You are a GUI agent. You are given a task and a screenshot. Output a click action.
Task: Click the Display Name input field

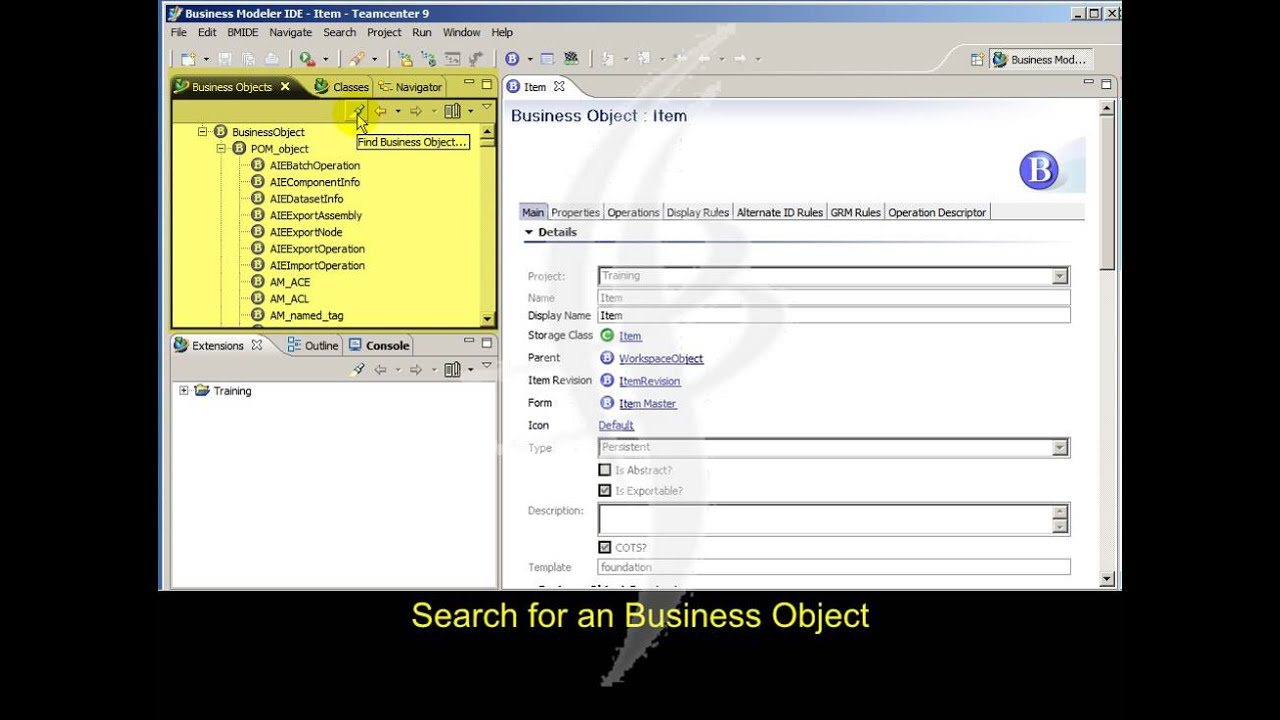tap(834, 316)
